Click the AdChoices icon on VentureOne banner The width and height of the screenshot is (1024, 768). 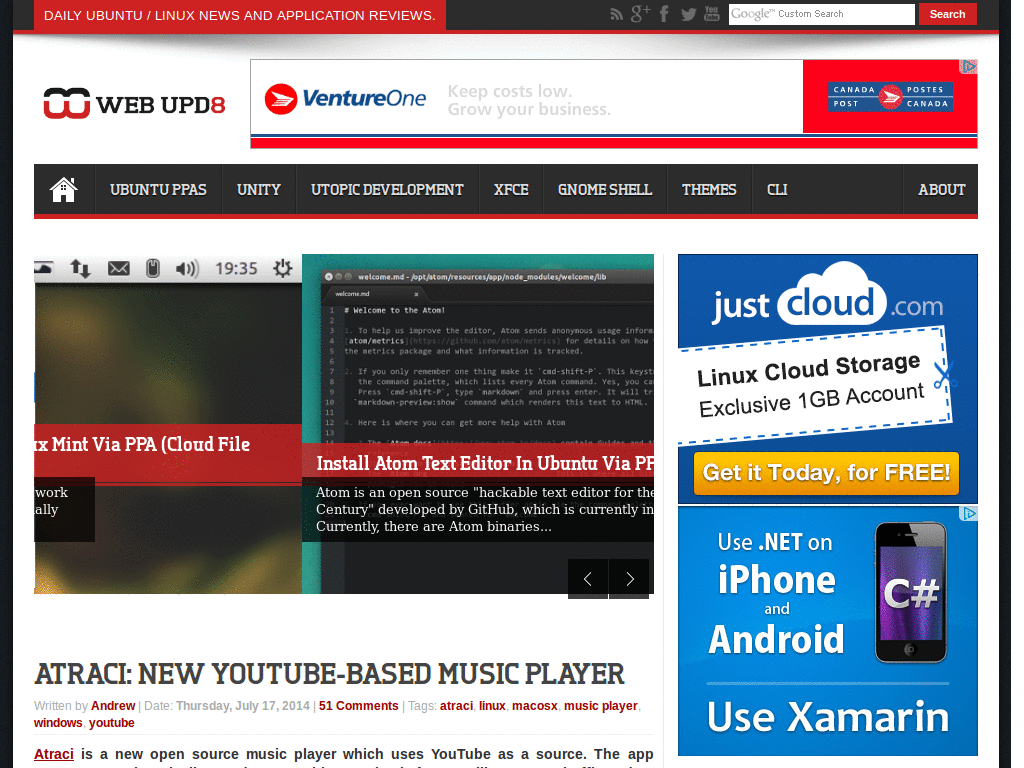968,67
